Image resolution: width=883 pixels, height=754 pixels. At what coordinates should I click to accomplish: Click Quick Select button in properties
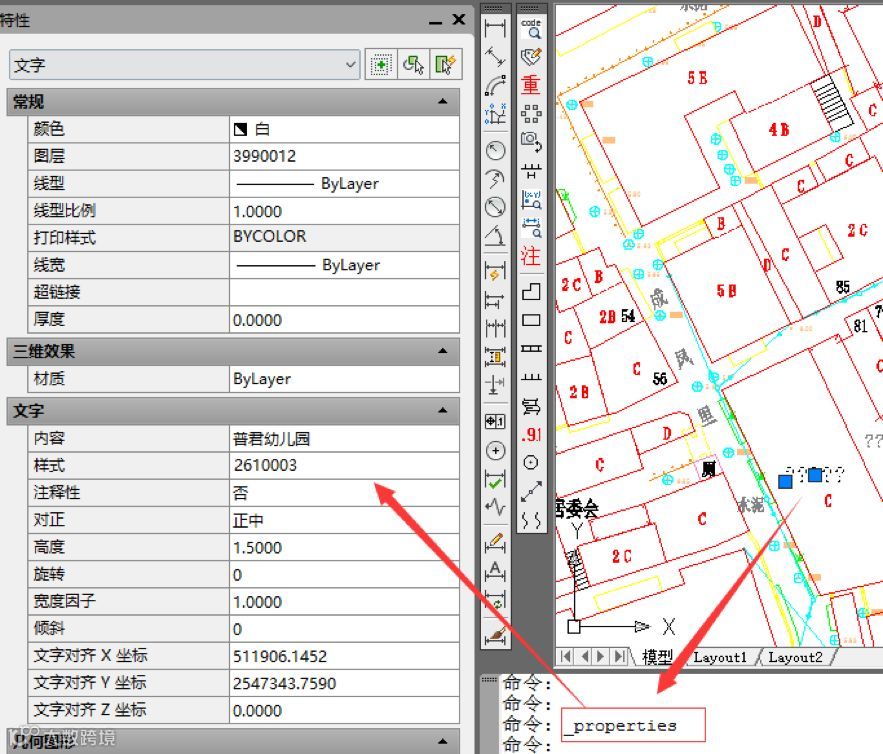(445, 65)
